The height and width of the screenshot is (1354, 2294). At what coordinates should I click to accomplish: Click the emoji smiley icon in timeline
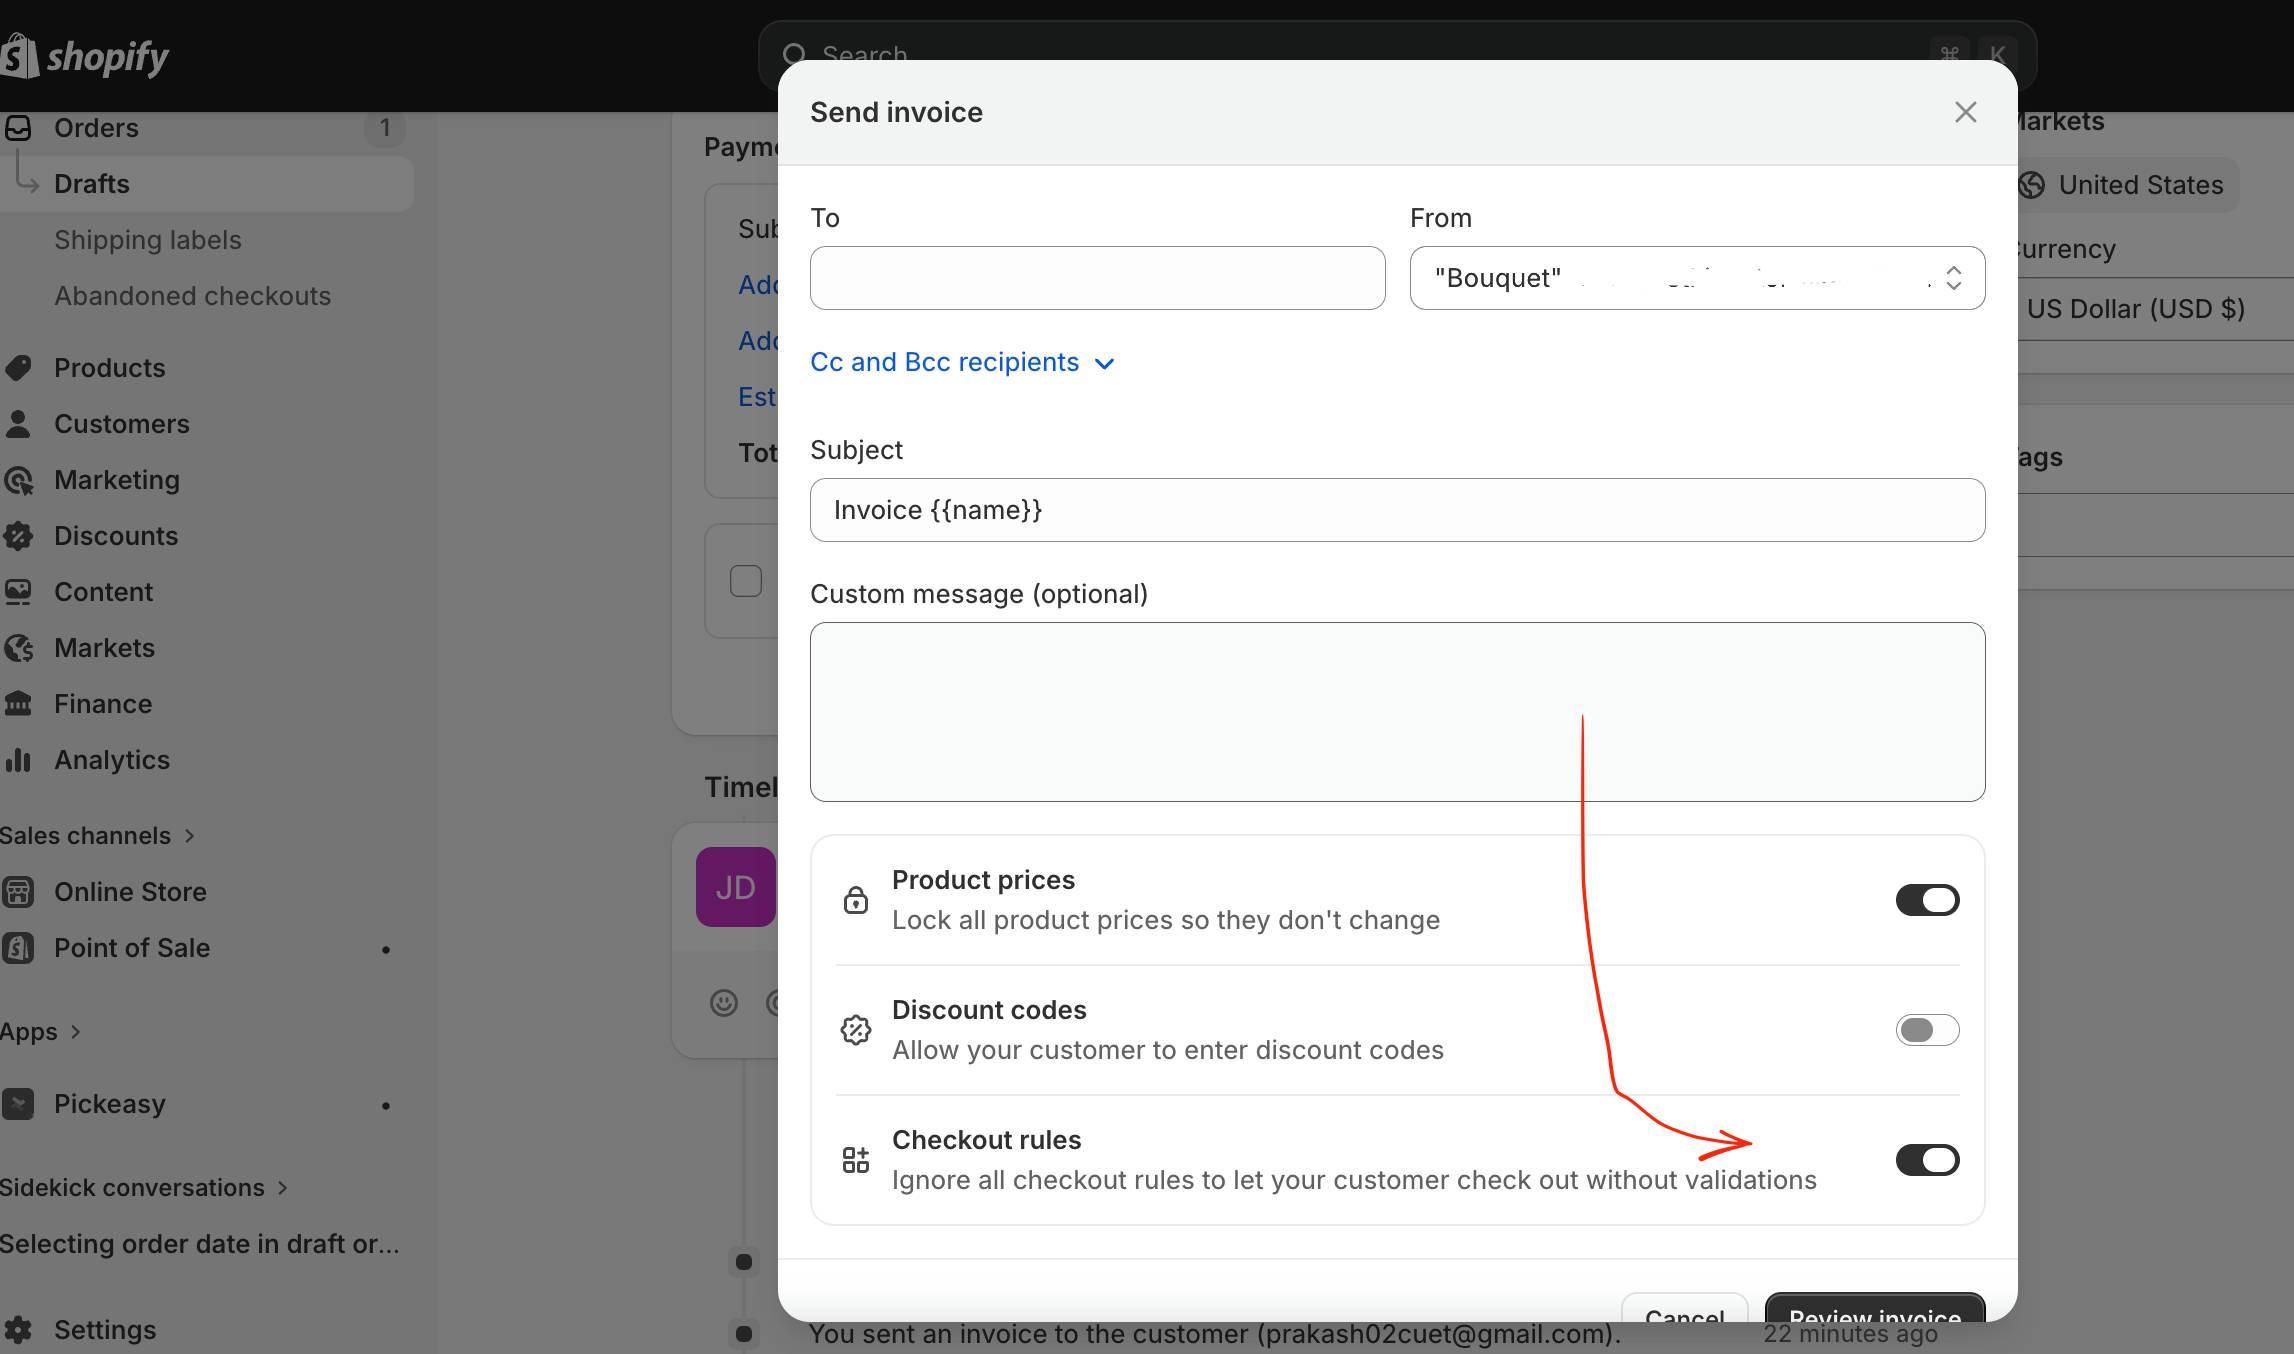coord(723,1002)
